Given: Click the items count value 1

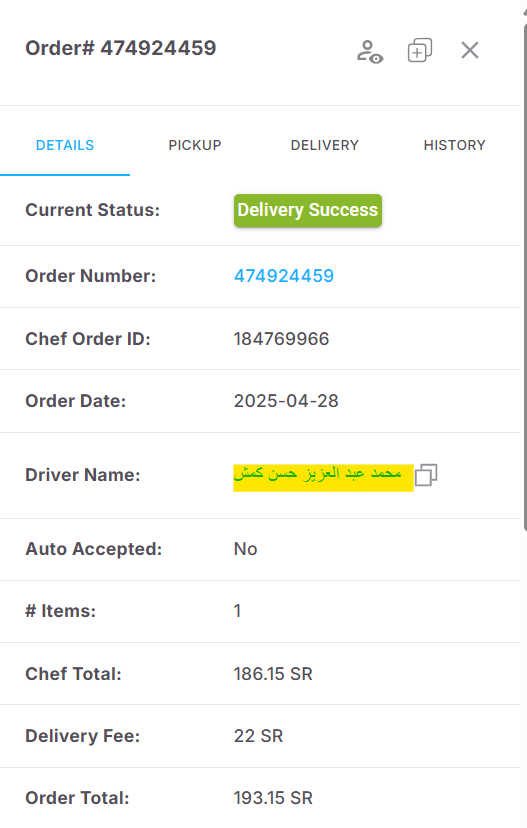Looking at the screenshot, I should 238,610.
